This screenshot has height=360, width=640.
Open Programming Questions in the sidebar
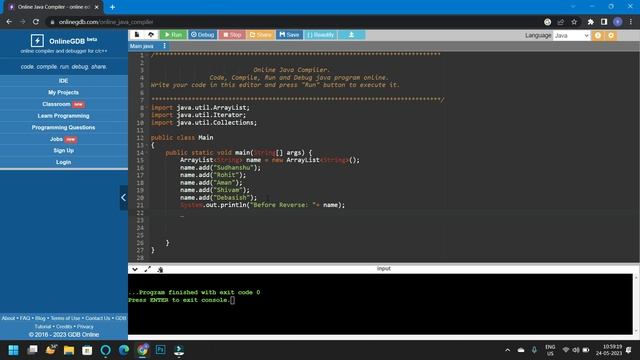(x=63, y=127)
